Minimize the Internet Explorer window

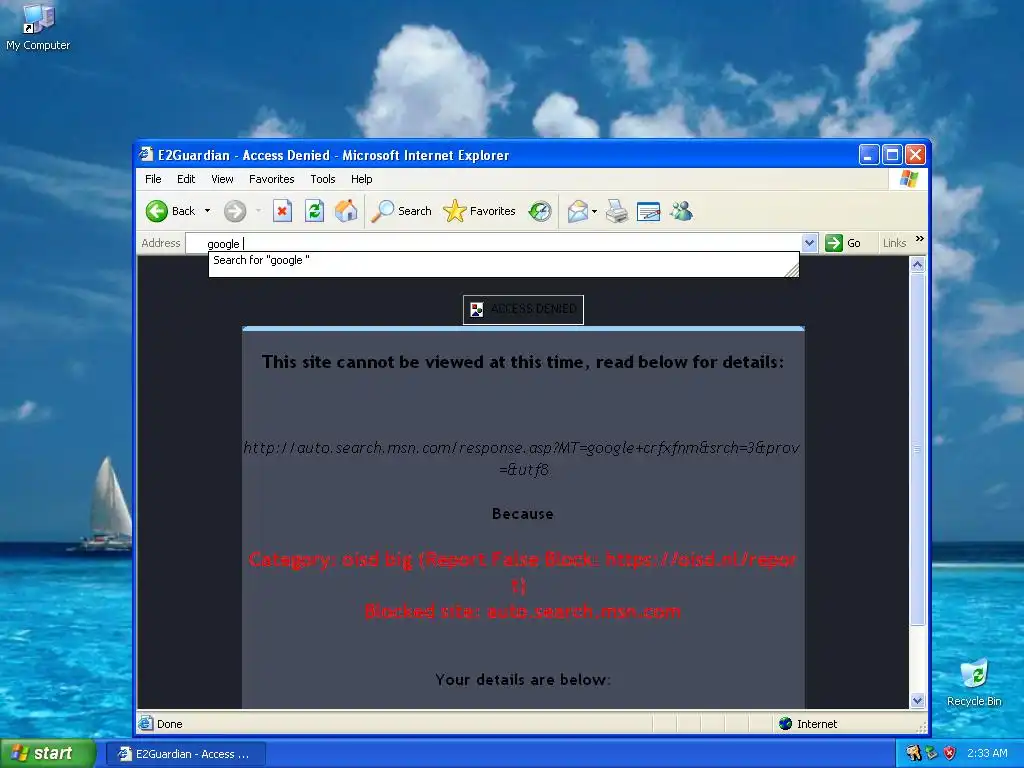pos(869,155)
